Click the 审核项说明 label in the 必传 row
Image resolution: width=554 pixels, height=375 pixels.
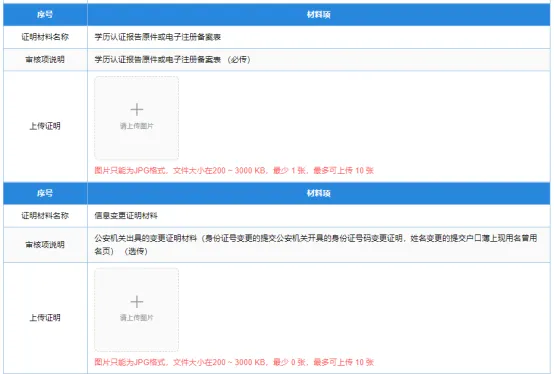(45, 59)
